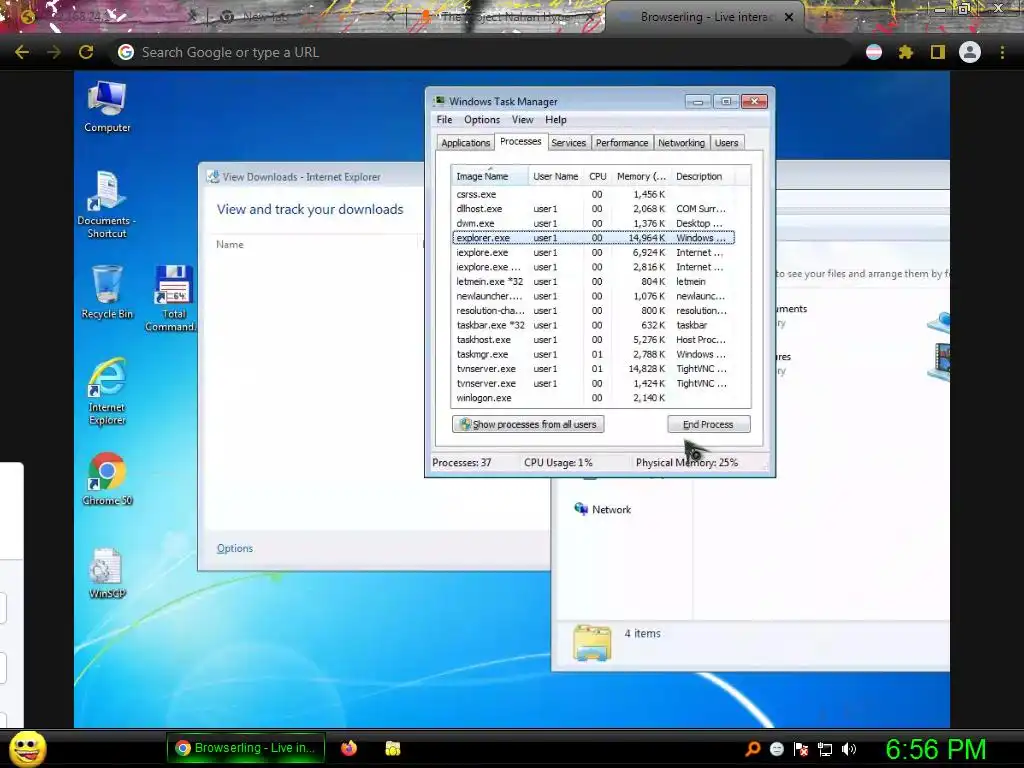Toggle the browser side panel icon
Image resolution: width=1024 pixels, height=768 pixels.
[938, 52]
